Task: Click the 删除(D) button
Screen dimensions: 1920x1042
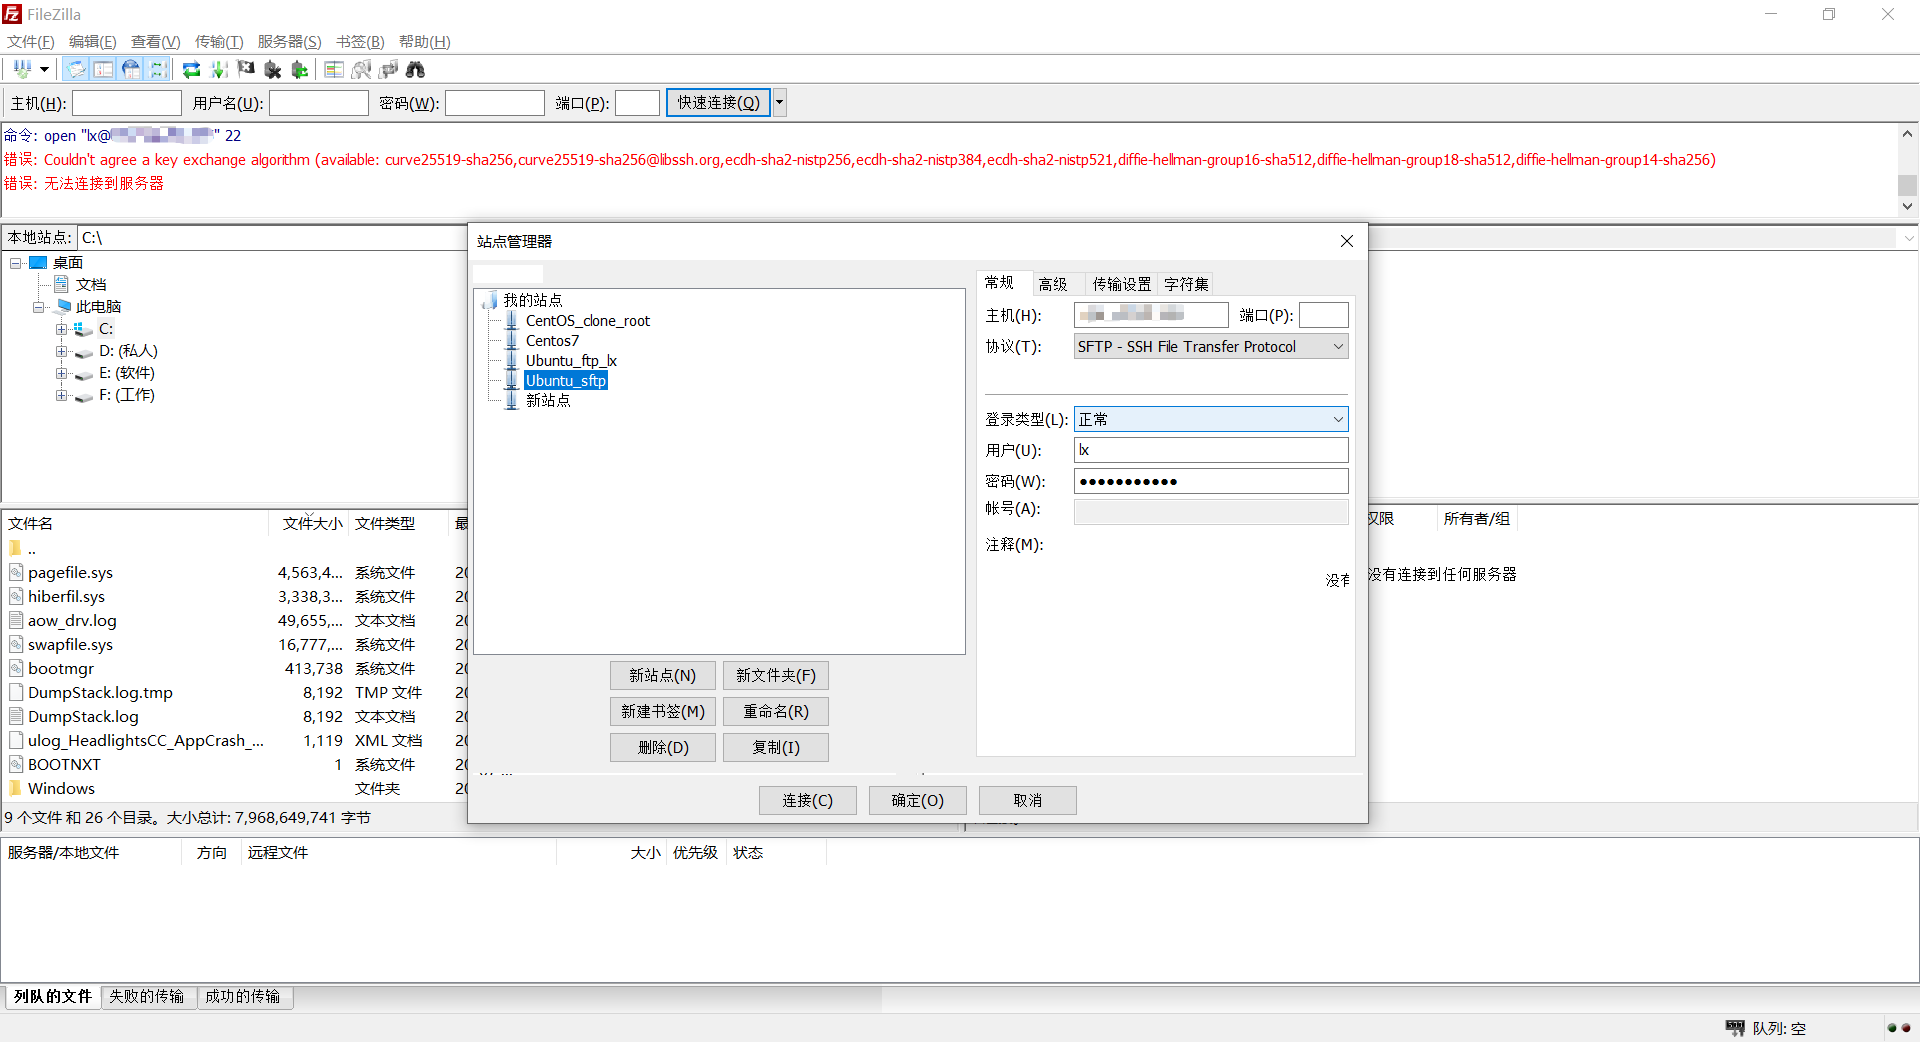Action: [663, 748]
